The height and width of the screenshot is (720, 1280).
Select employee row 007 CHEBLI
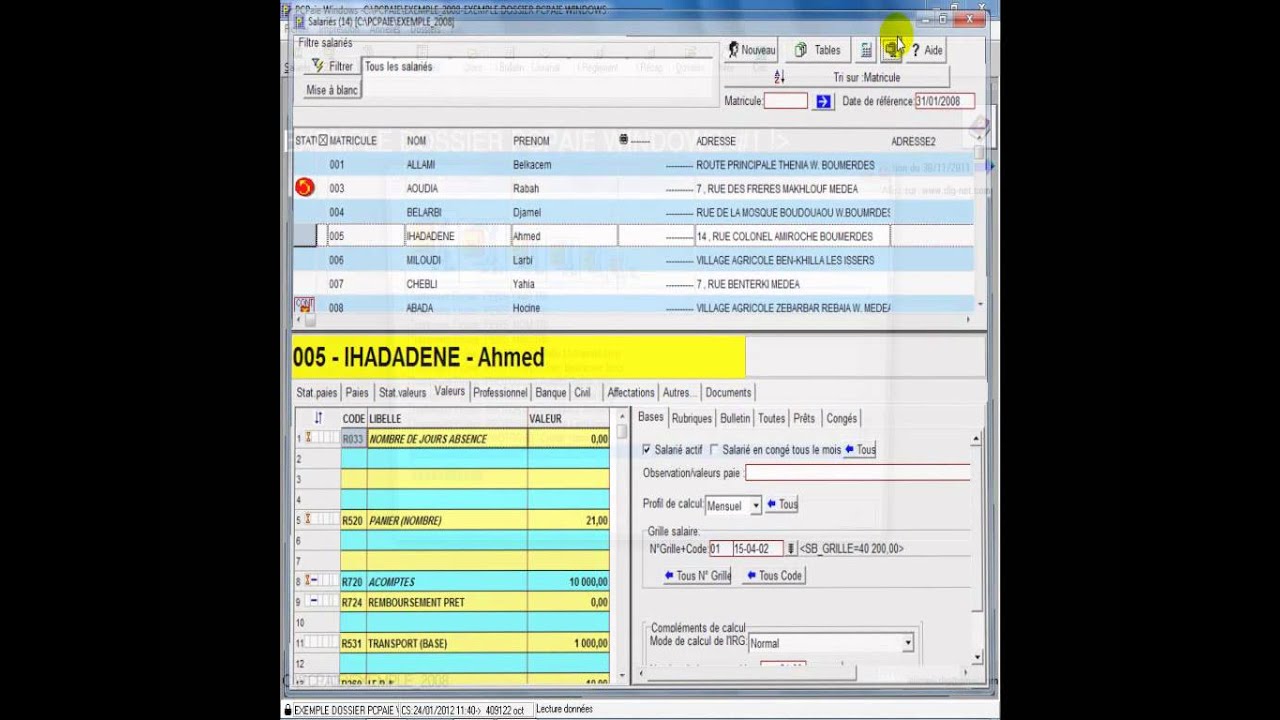pos(634,284)
